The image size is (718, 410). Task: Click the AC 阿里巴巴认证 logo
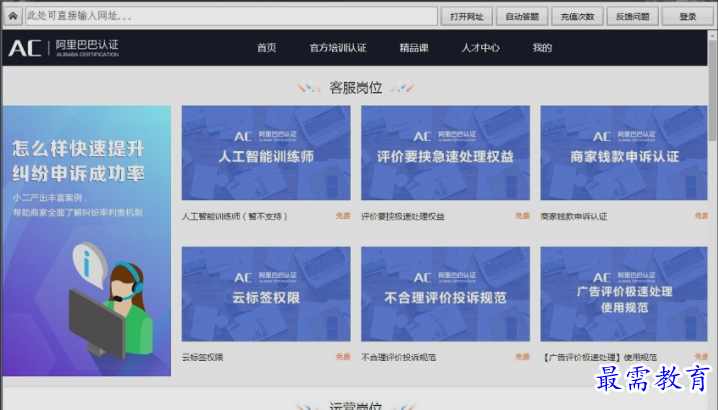point(64,48)
